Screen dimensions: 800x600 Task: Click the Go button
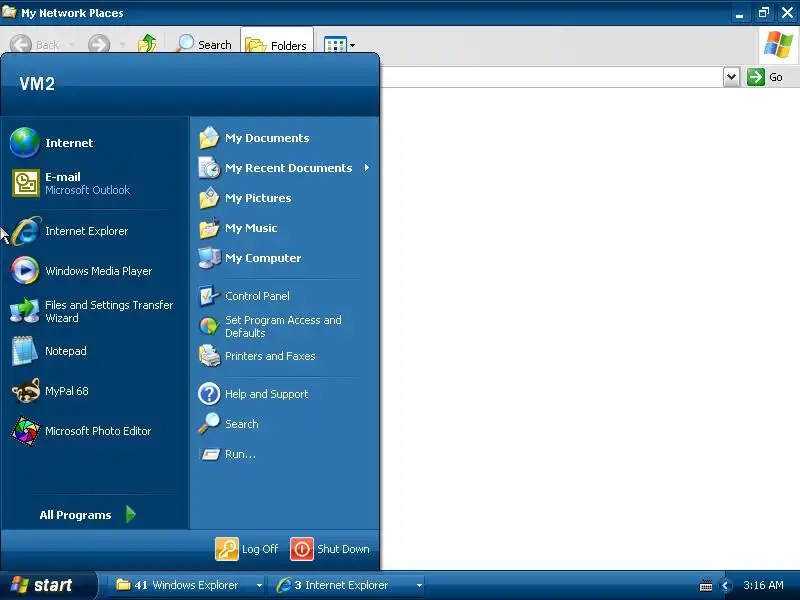click(765, 77)
